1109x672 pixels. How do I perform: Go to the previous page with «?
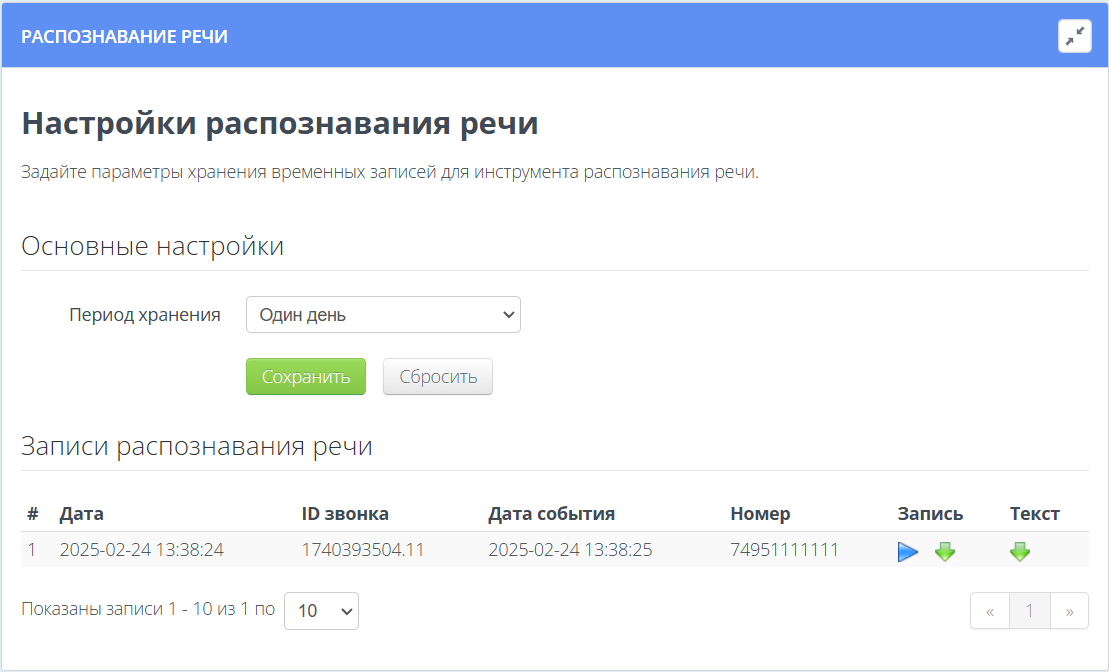(x=987, y=610)
